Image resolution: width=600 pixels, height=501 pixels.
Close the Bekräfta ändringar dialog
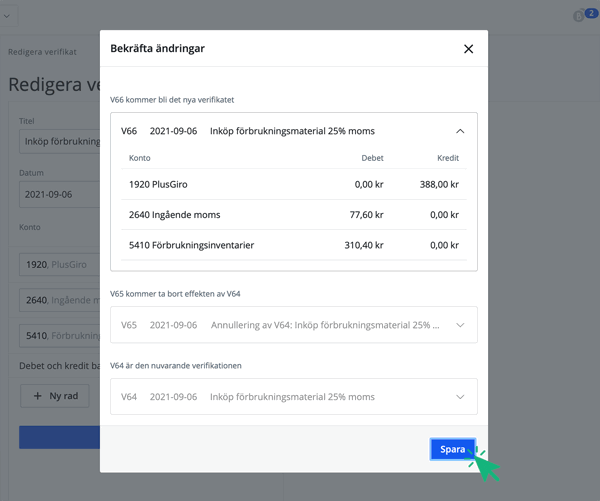[468, 49]
